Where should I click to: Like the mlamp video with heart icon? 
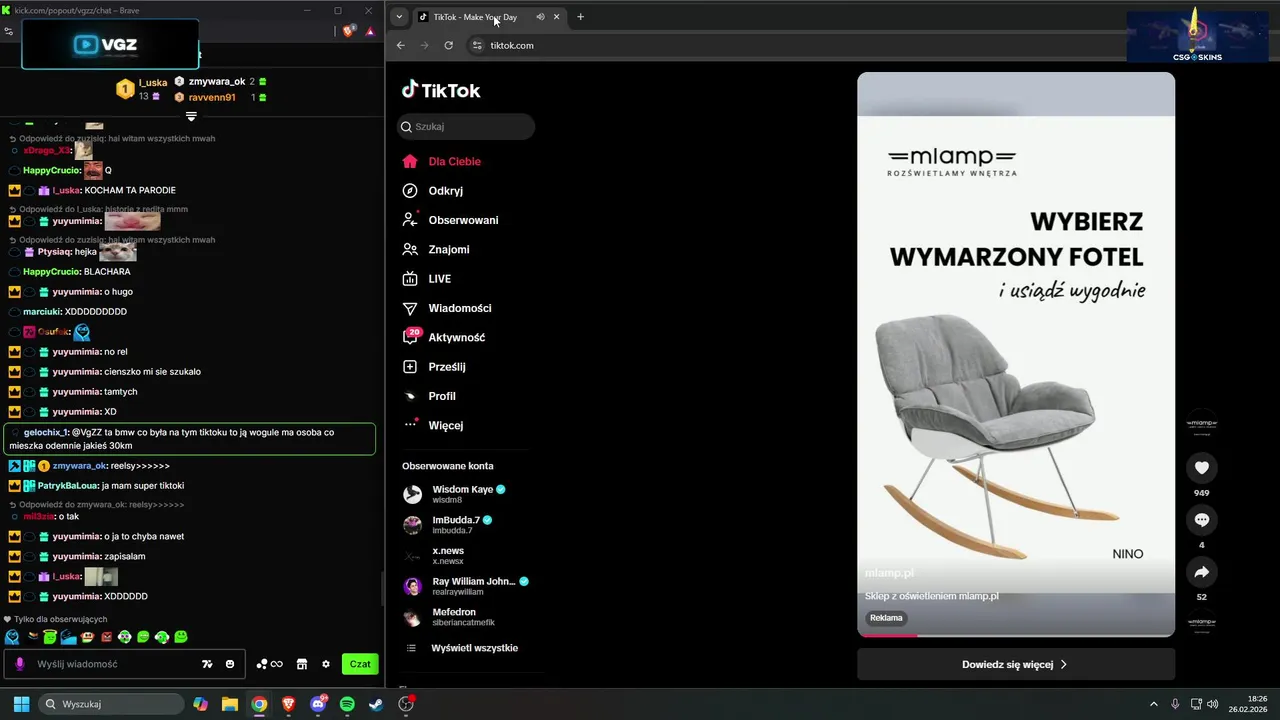coord(1202,467)
